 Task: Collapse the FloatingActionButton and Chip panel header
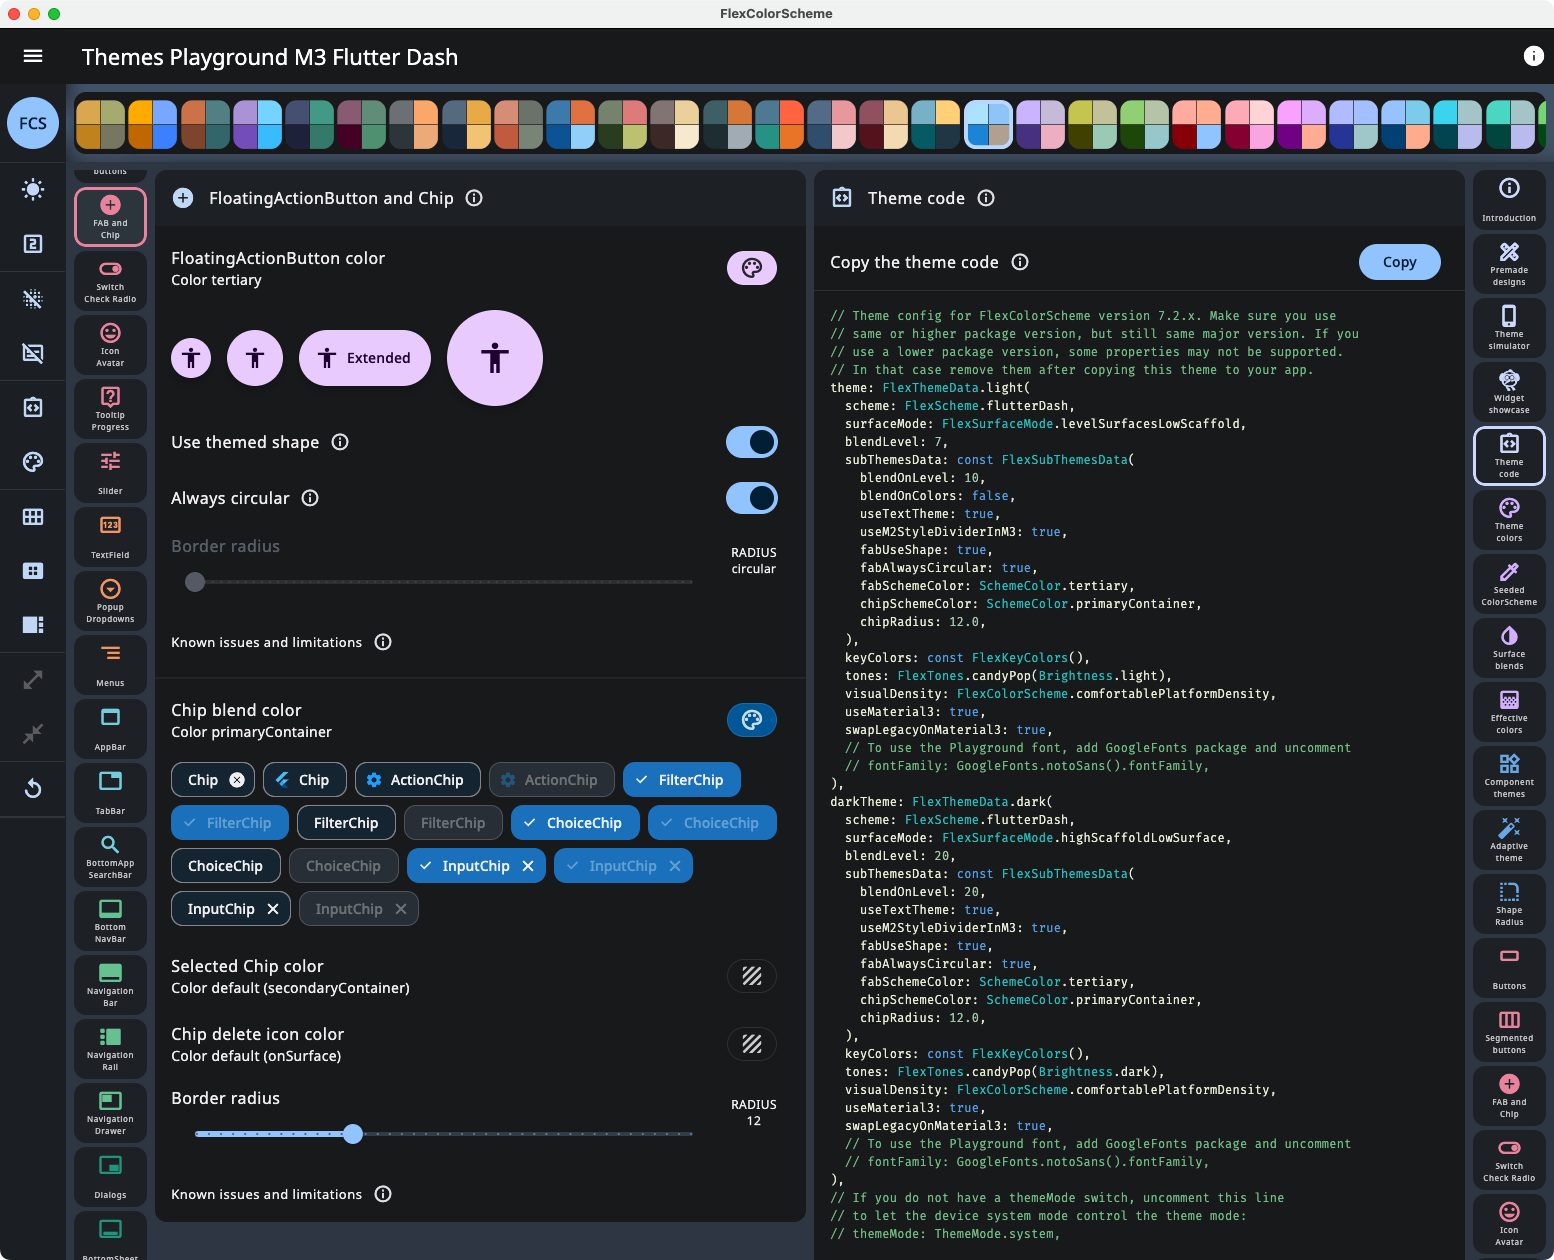pos(480,198)
